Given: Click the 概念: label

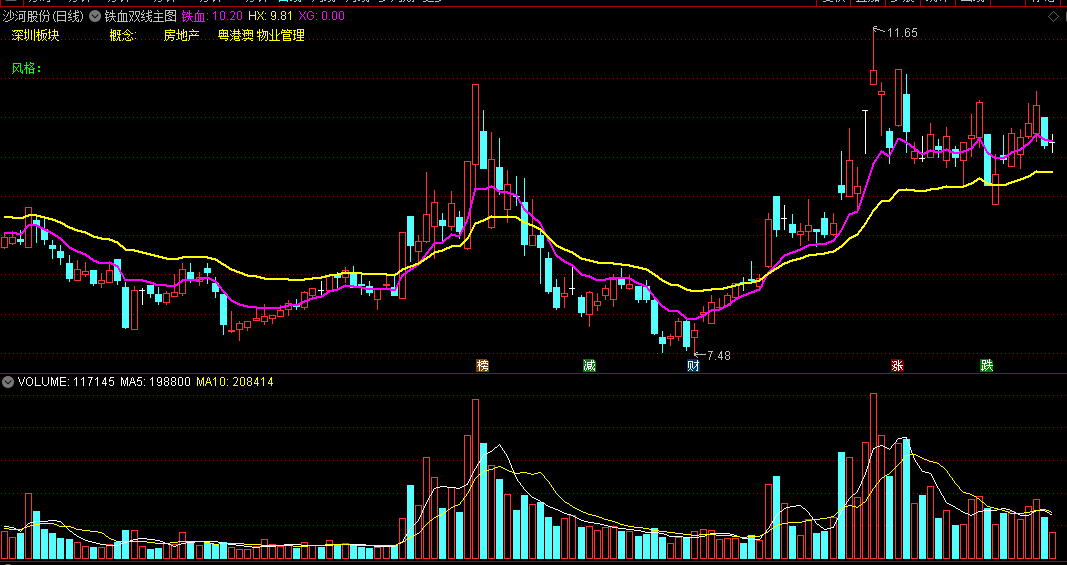Looking at the screenshot, I should 123,35.
